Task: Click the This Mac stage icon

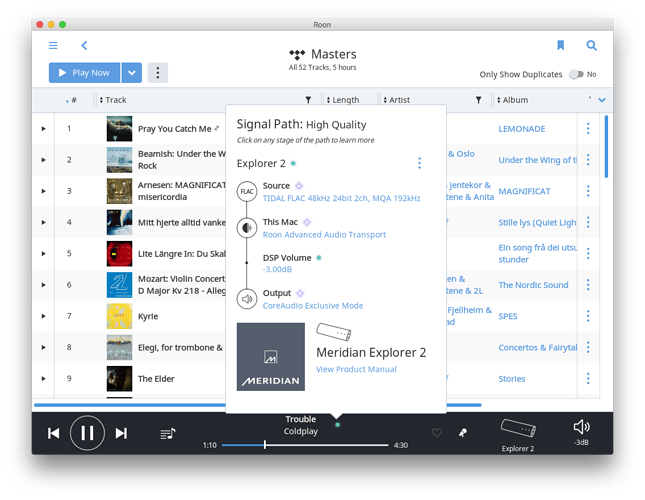Action: tap(247, 227)
